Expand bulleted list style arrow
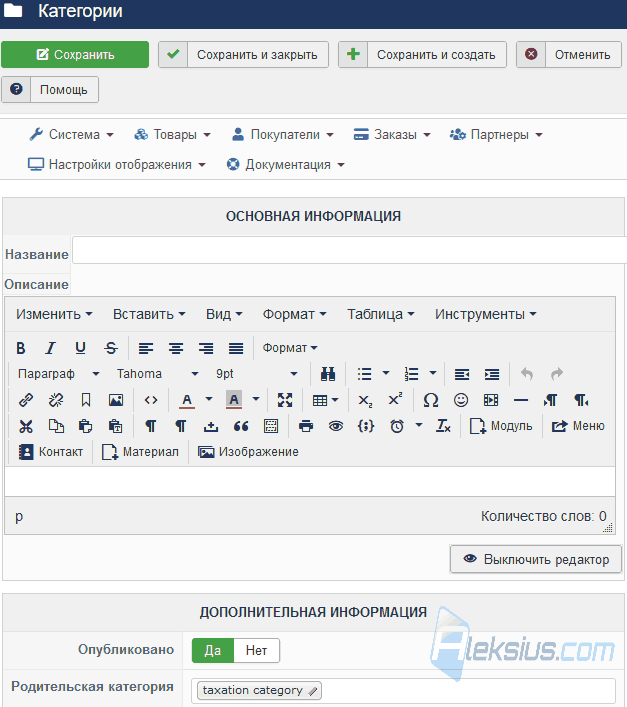Screen dimensions: 627x707 tap(386, 373)
